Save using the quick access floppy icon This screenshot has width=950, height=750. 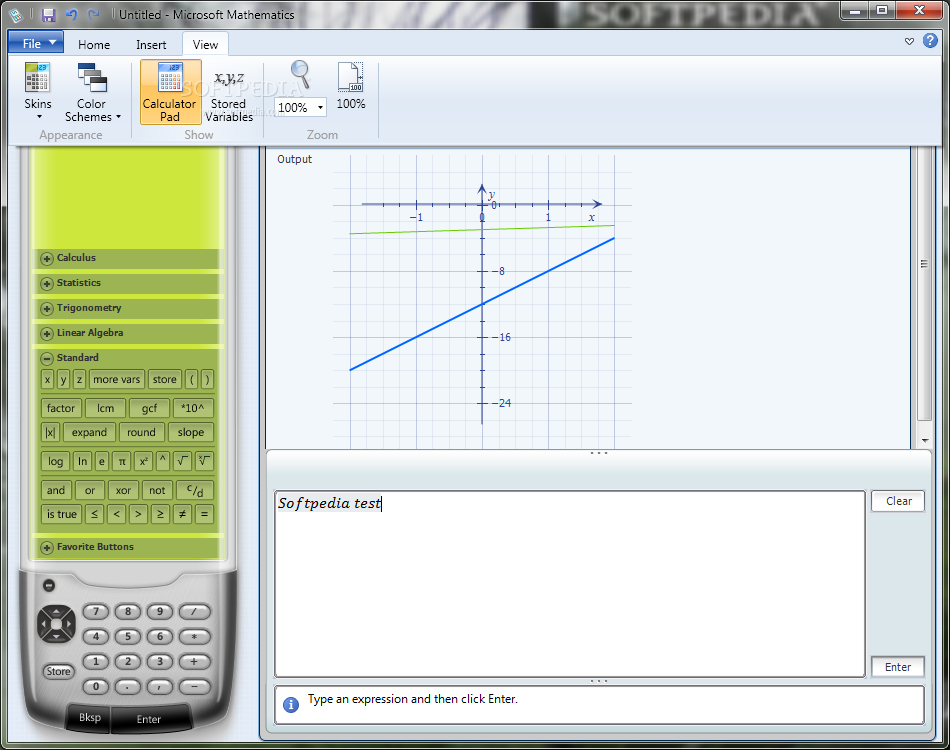pyautogui.click(x=48, y=15)
